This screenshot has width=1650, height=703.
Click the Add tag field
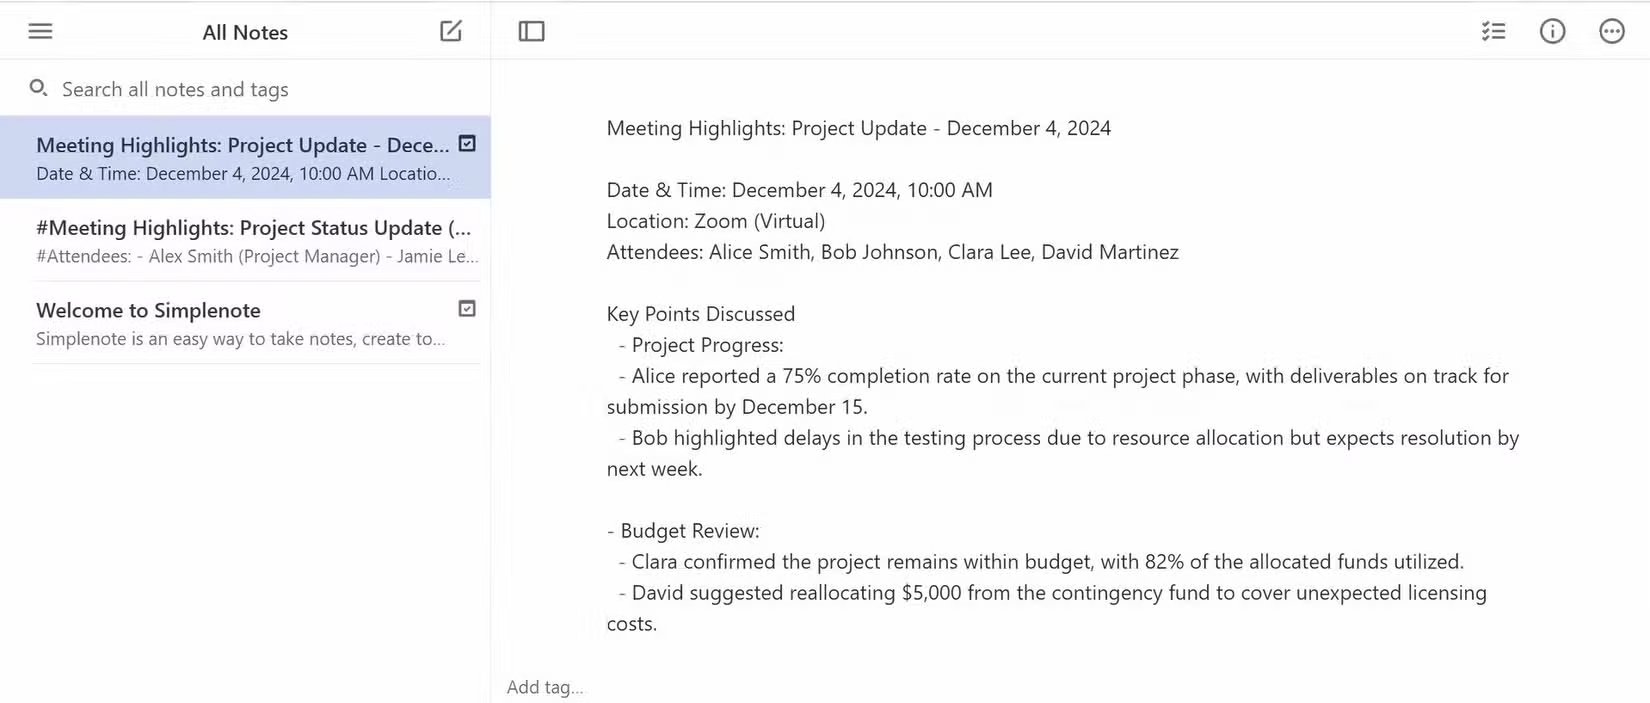[x=545, y=687]
